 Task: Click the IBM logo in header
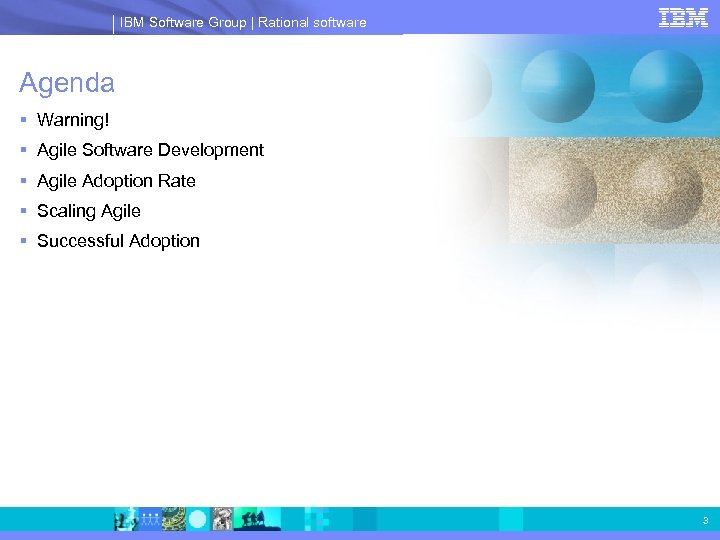click(x=683, y=18)
